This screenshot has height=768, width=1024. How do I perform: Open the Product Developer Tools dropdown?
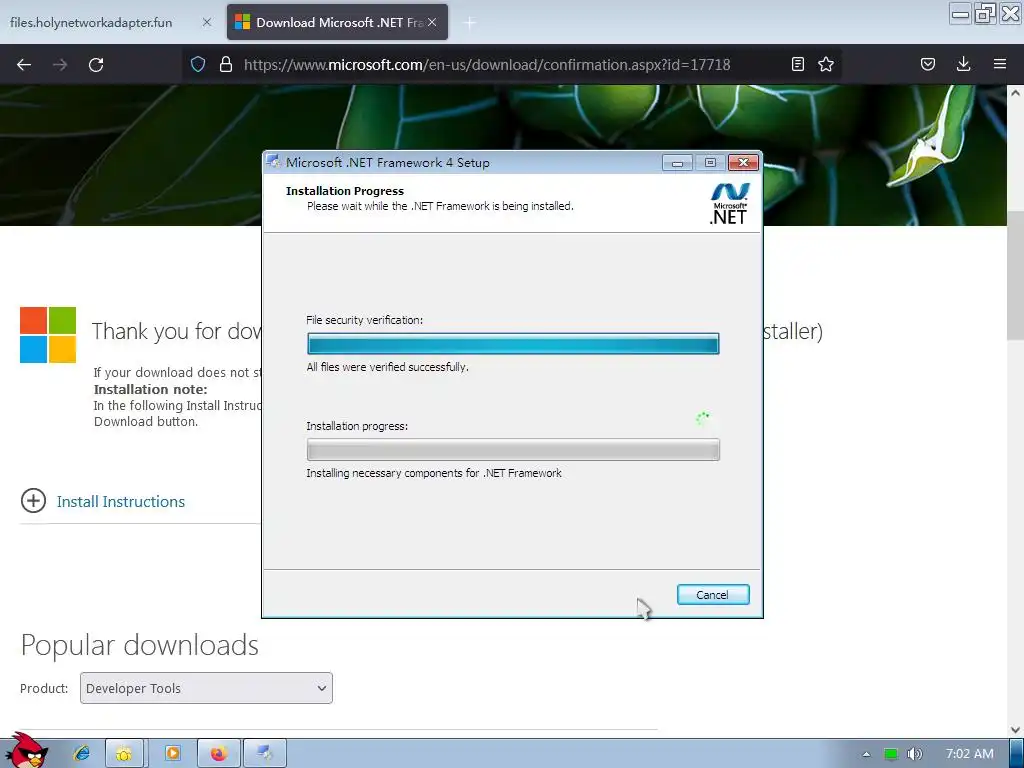click(x=206, y=688)
